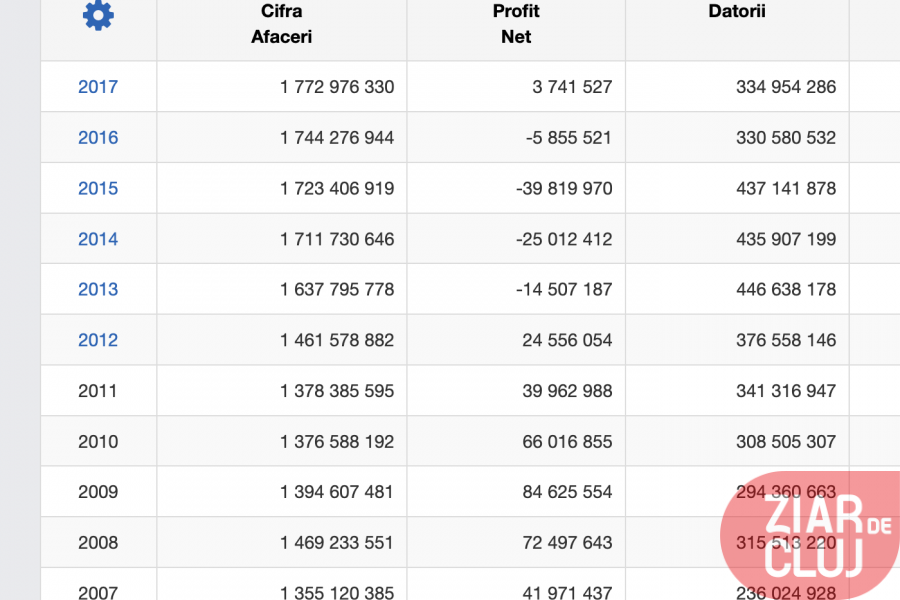
Task: Select the 2010 row year cell
Action: [x=98, y=442]
